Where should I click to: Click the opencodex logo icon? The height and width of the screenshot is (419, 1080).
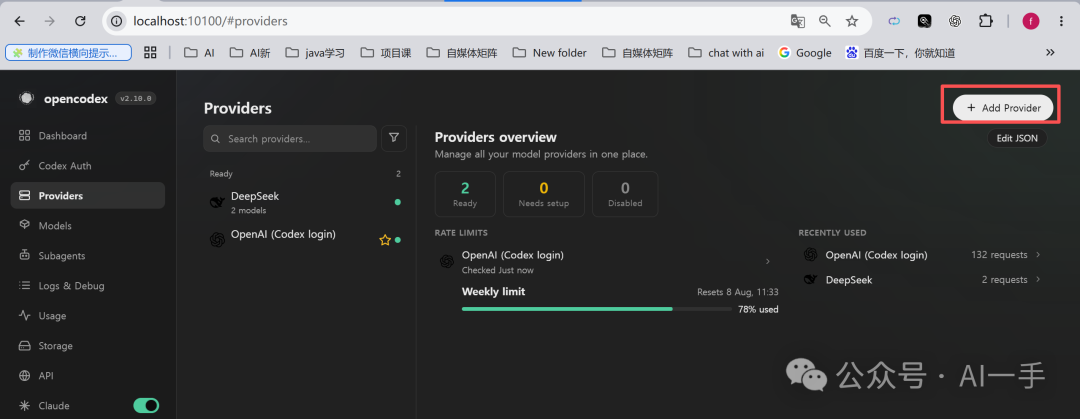[x=26, y=99]
